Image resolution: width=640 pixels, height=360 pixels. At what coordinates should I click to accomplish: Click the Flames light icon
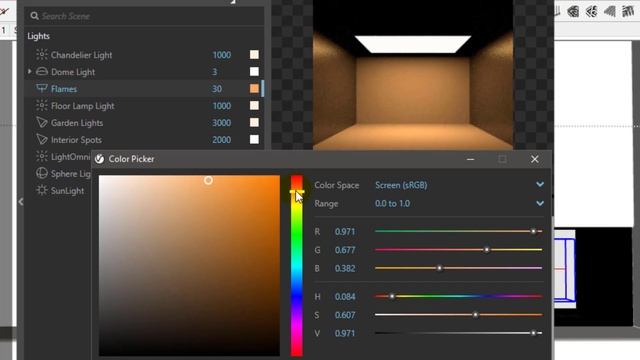coord(42,89)
